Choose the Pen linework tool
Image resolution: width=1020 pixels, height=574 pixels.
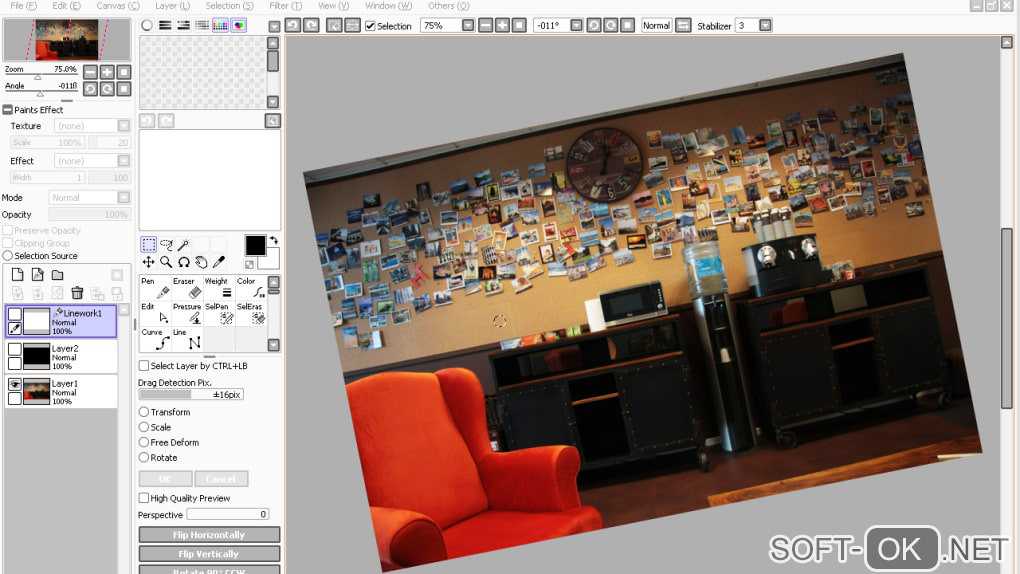[x=155, y=288]
